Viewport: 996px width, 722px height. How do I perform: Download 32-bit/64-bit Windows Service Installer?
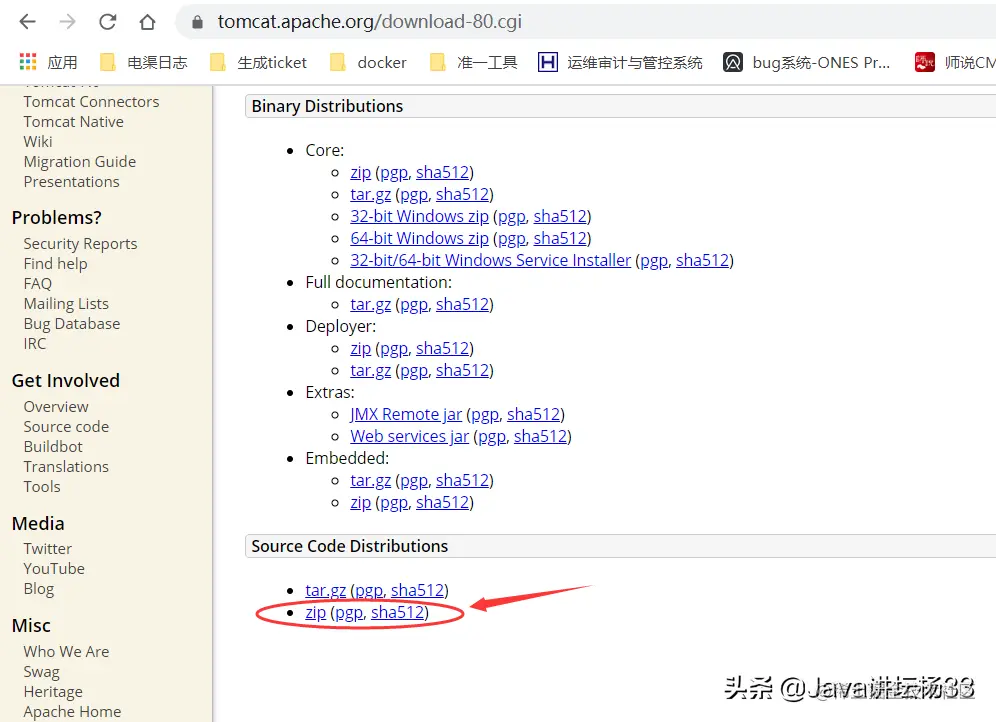(x=490, y=260)
